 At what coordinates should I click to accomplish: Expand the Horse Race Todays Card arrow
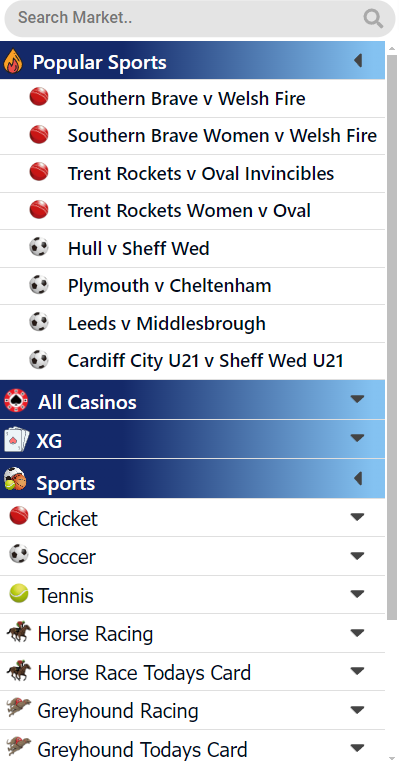point(357,671)
